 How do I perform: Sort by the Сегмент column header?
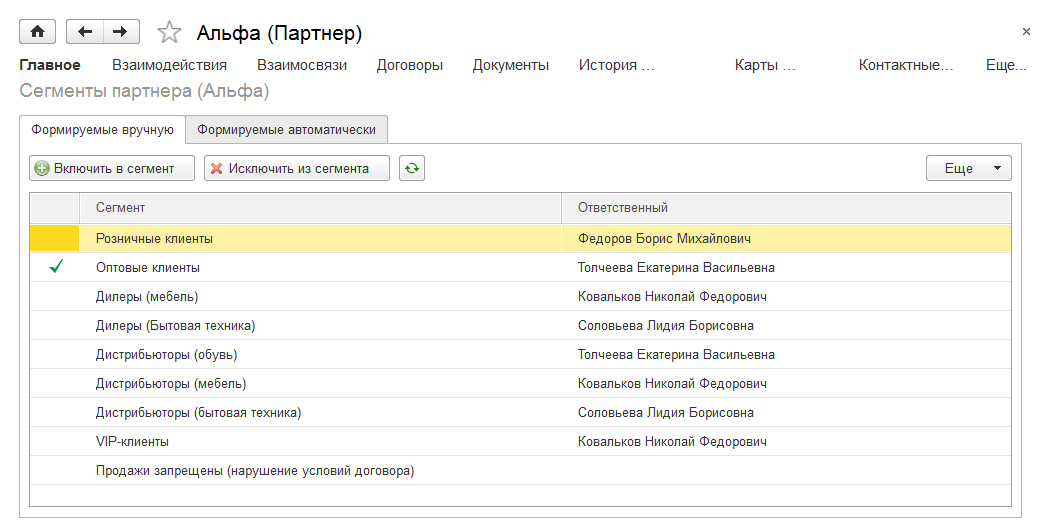click(120, 207)
